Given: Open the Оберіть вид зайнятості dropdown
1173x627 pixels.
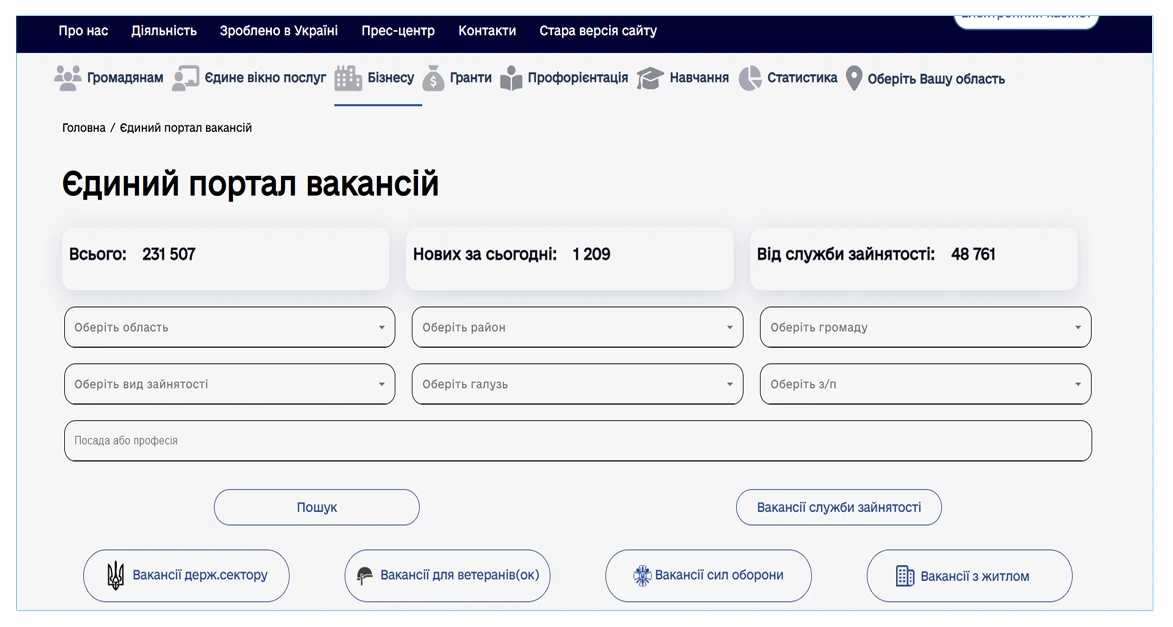Looking at the screenshot, I should [230, 384].
